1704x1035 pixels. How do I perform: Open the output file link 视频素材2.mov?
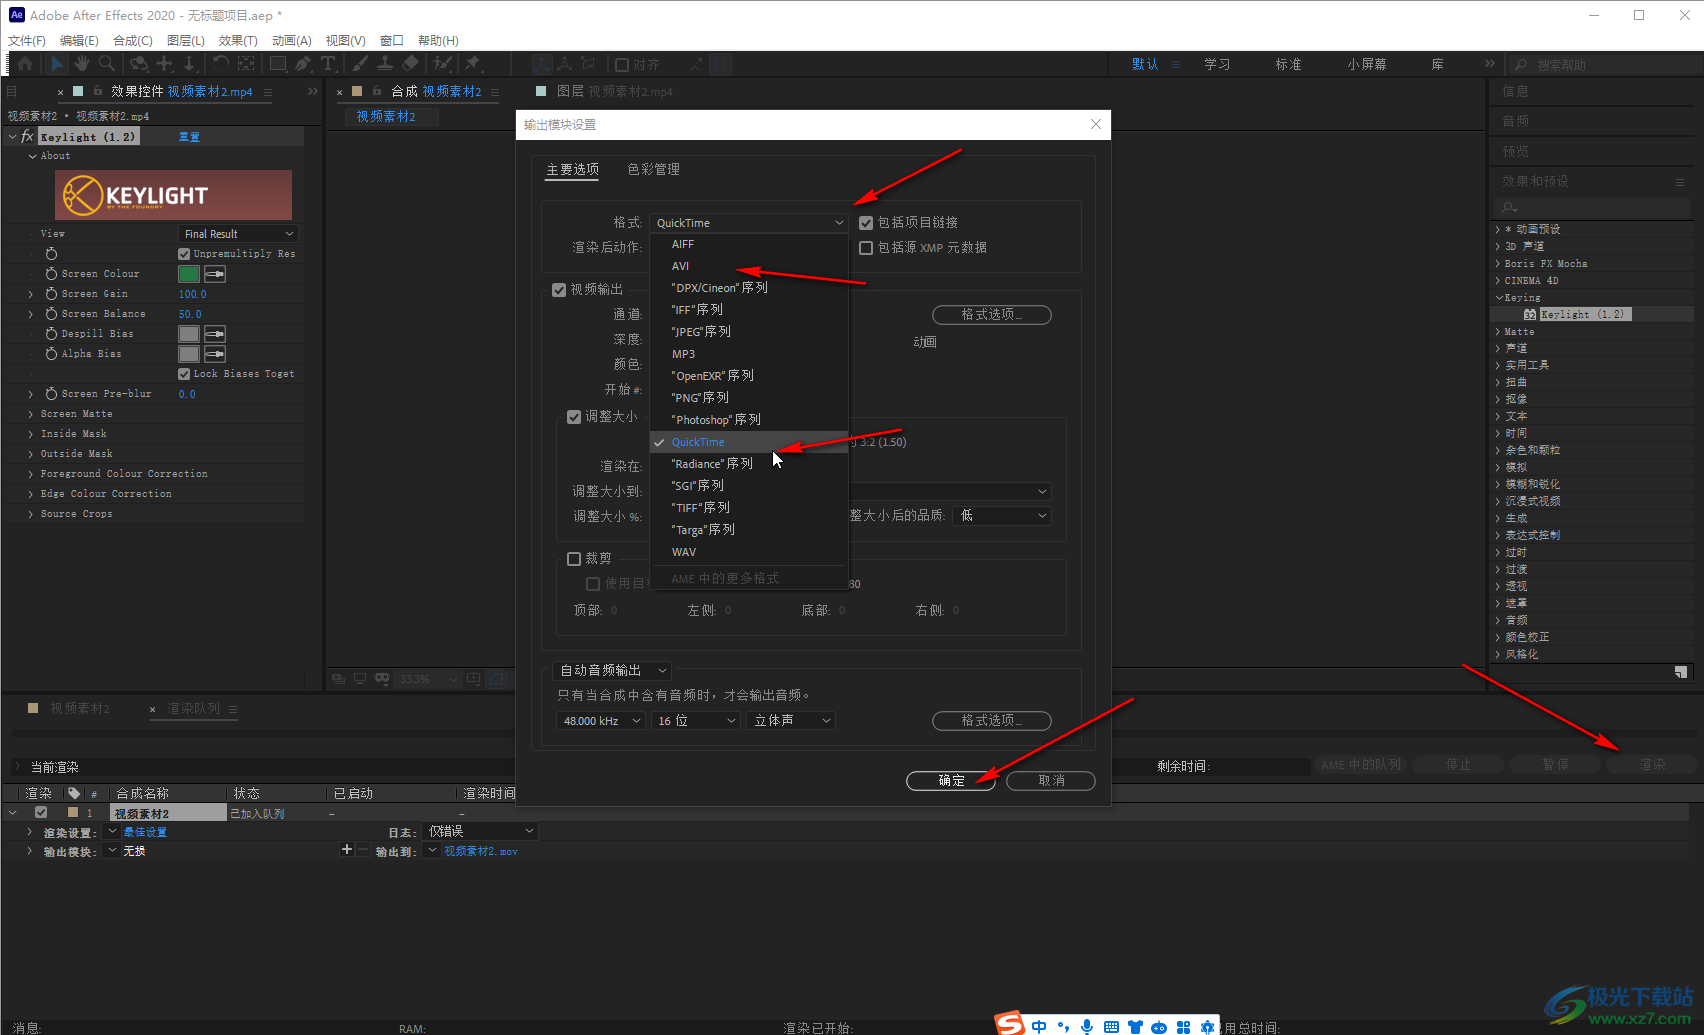pyautogui.click(x=481, y=851)
